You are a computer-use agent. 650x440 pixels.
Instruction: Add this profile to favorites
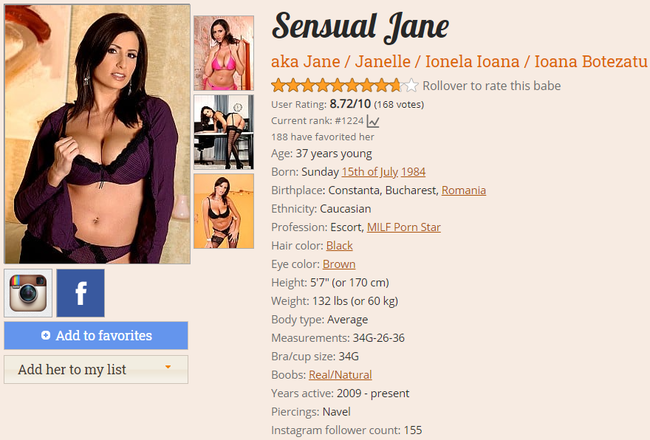click(96, 335)
